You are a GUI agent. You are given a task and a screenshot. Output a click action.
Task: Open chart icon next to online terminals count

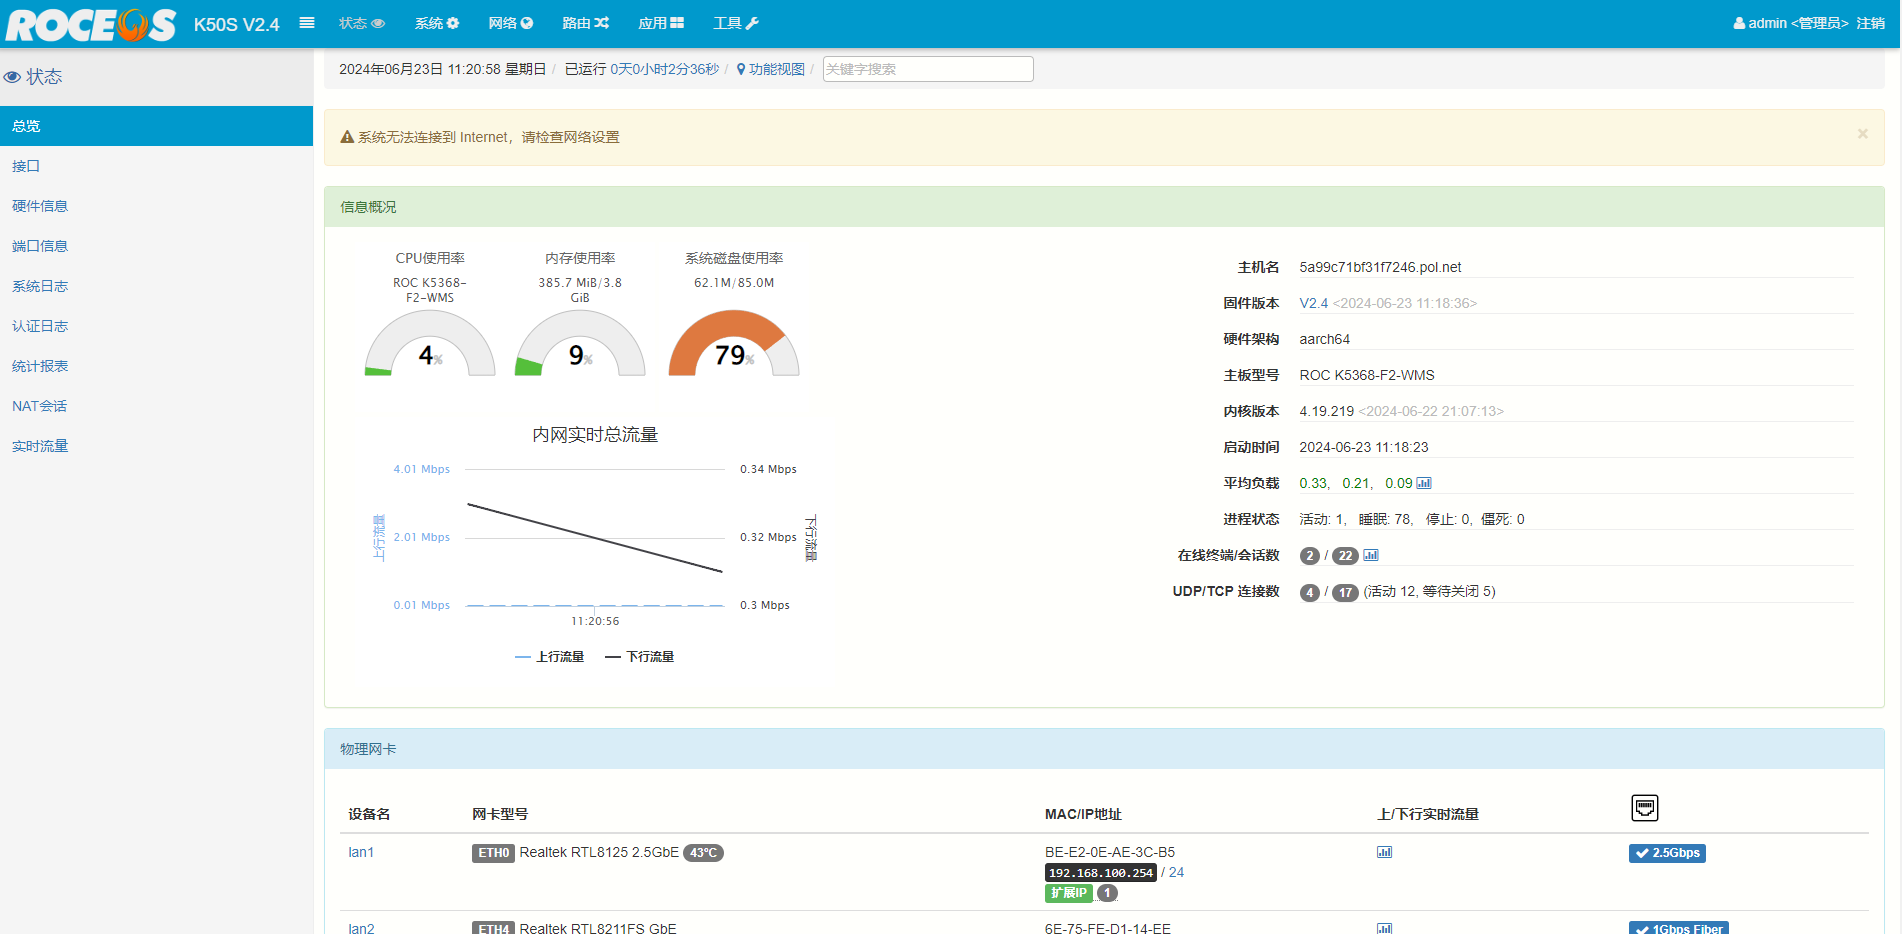click(x=1371, y=555)
